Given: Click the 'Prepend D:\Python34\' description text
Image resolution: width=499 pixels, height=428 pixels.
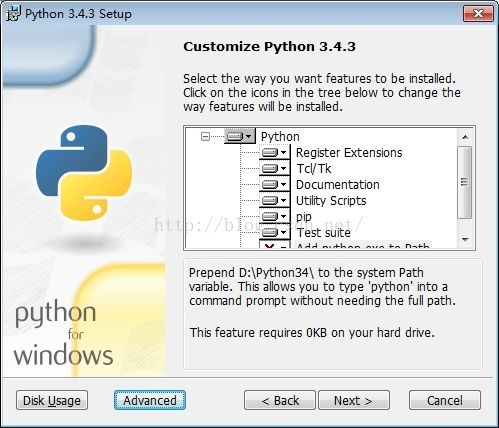Looking at the screenshot, I should [x=322, y=287].
